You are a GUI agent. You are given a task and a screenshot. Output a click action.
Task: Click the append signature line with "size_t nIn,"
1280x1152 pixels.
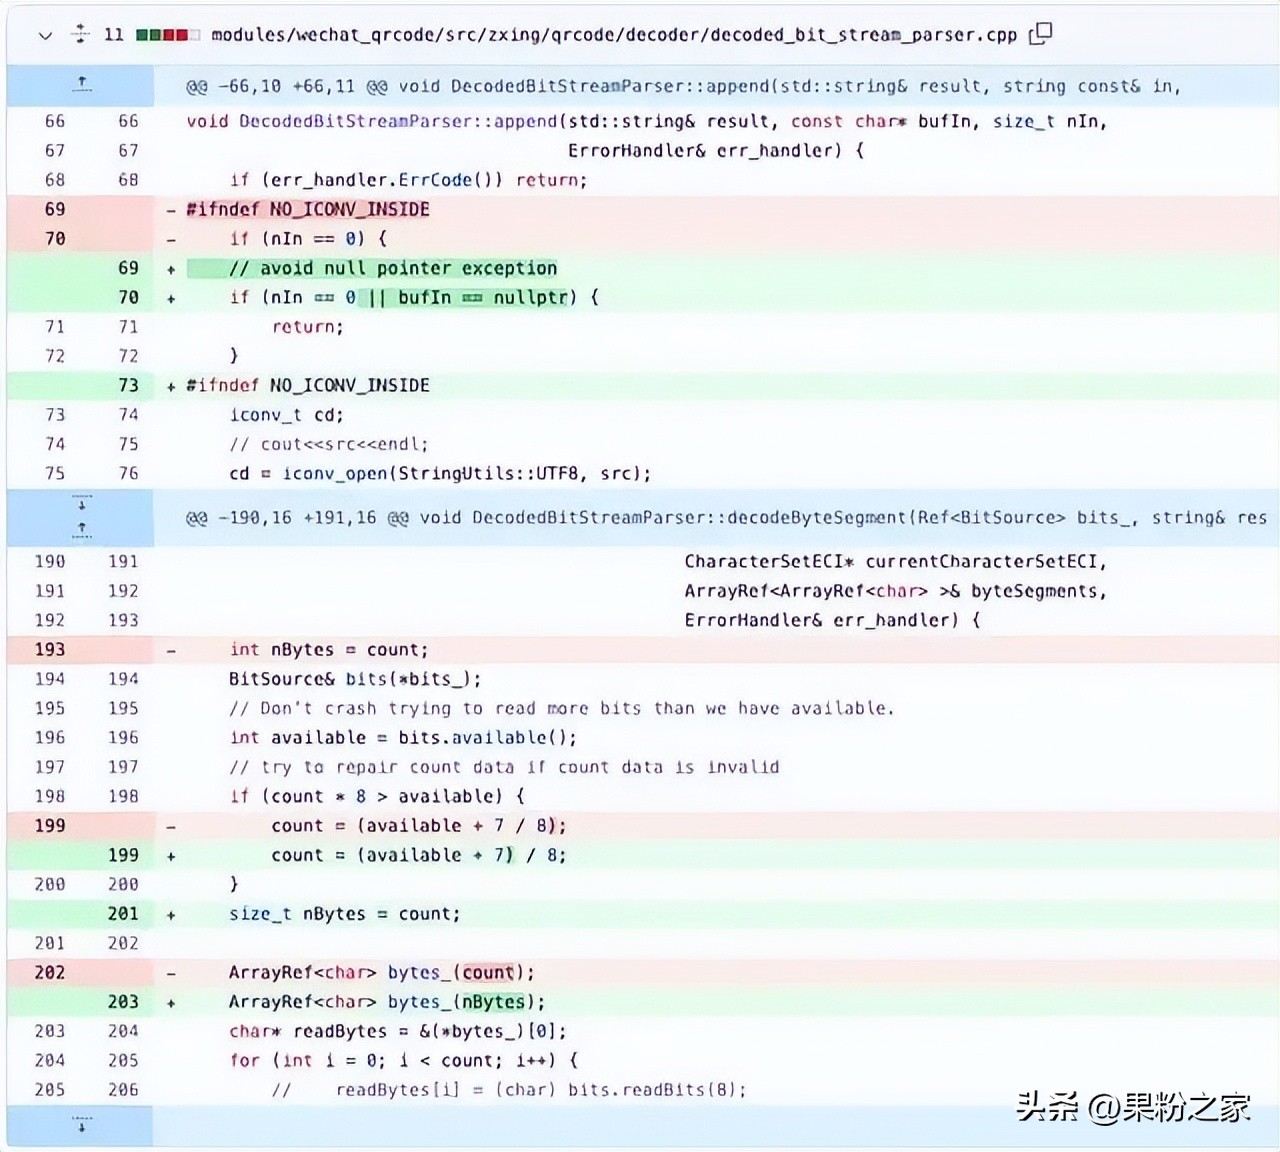point(647,121)
